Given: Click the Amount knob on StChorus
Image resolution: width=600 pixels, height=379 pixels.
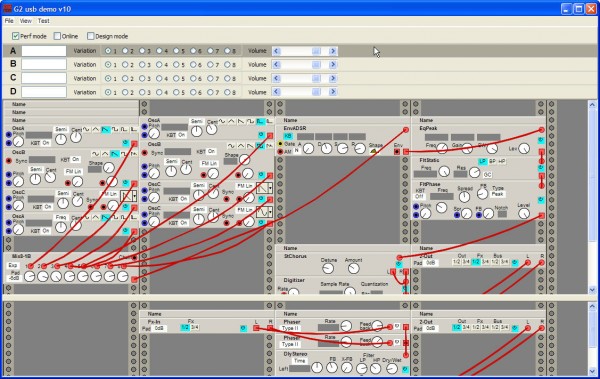Looking at the screenshot, I should pyautogui.click(x=354, y=269).
